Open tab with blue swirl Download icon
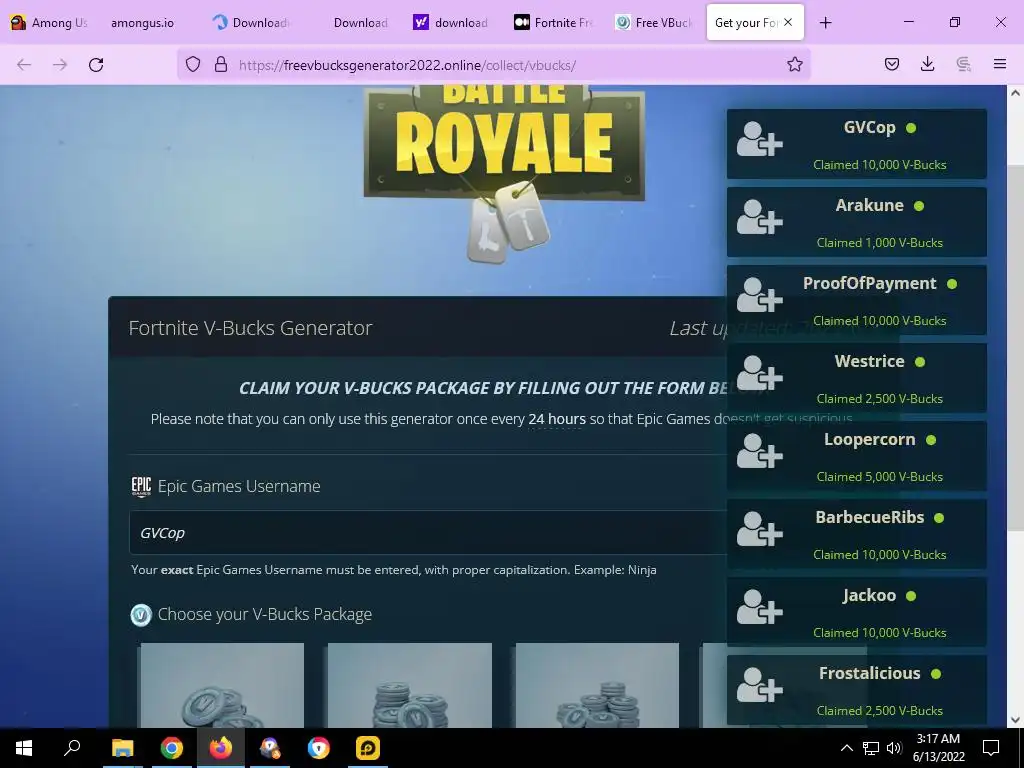This screenshot has height=768, width=1024. click(x=251, y=23)
